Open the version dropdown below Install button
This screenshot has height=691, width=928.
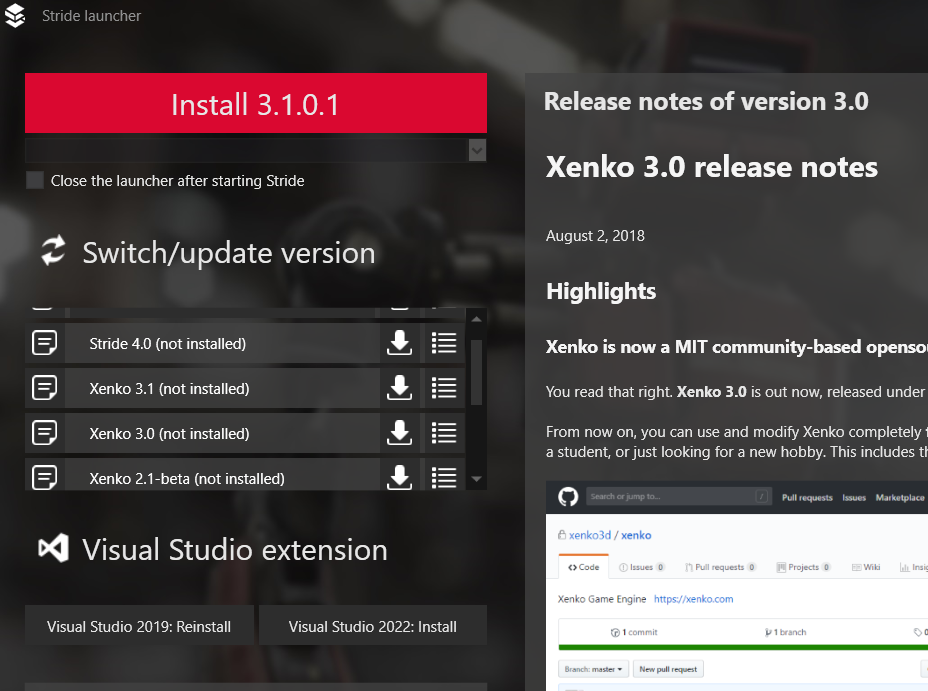pos(477,150)
